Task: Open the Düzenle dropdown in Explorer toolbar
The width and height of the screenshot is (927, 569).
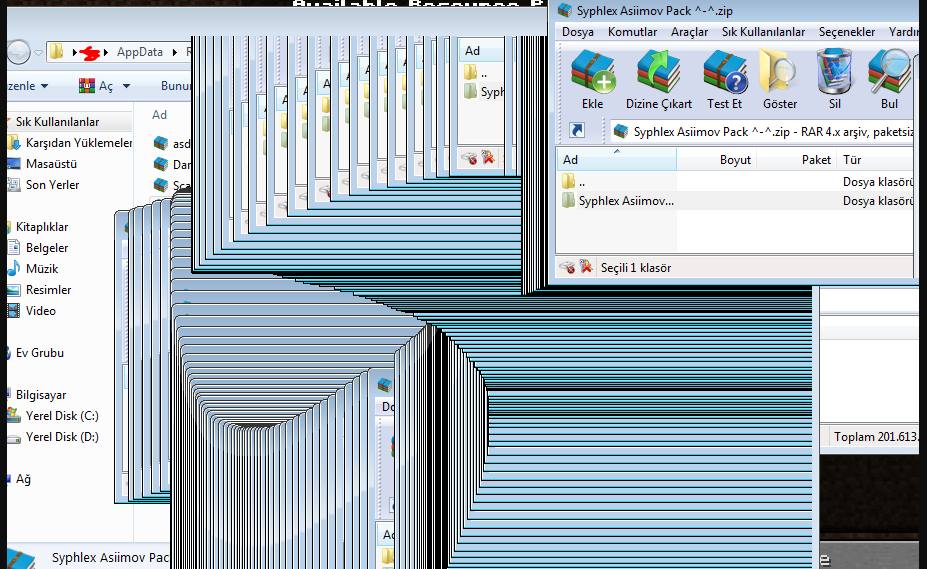Action: coord(27,86)
